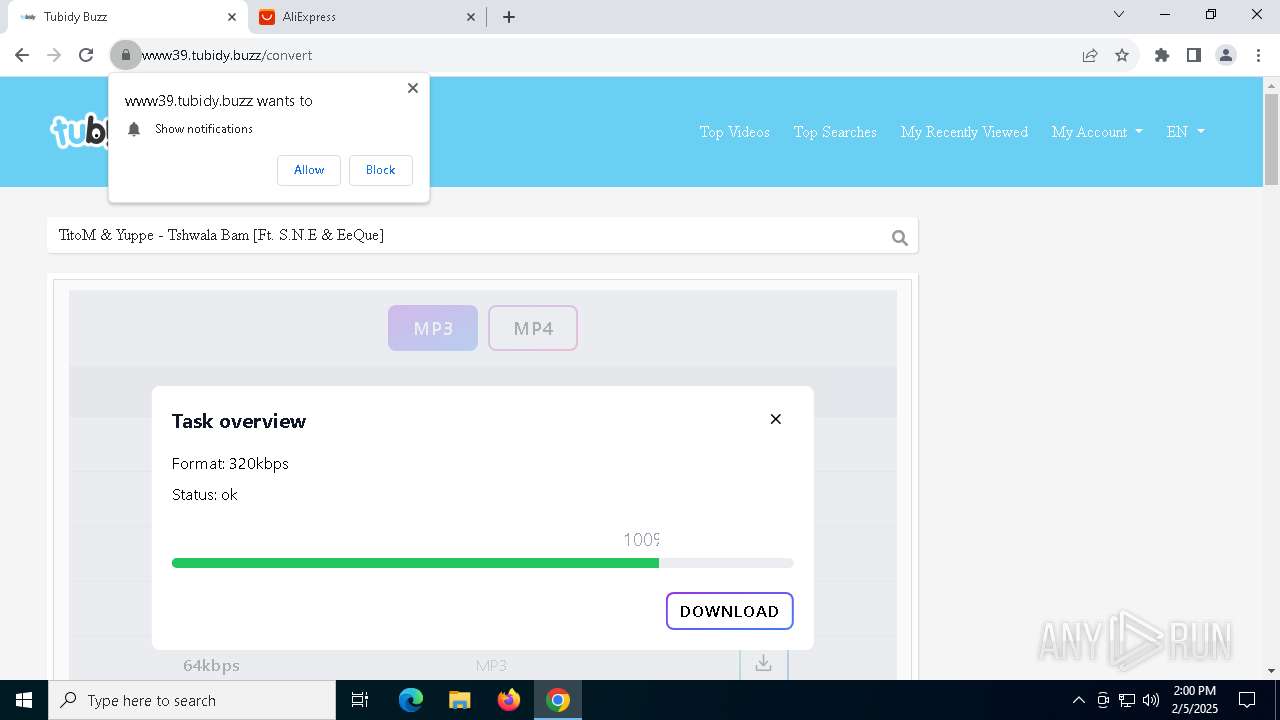Open Task View from taskbar
Image resolution: width=1280 pixels, height=720 pixels.
tap(361, 700)
